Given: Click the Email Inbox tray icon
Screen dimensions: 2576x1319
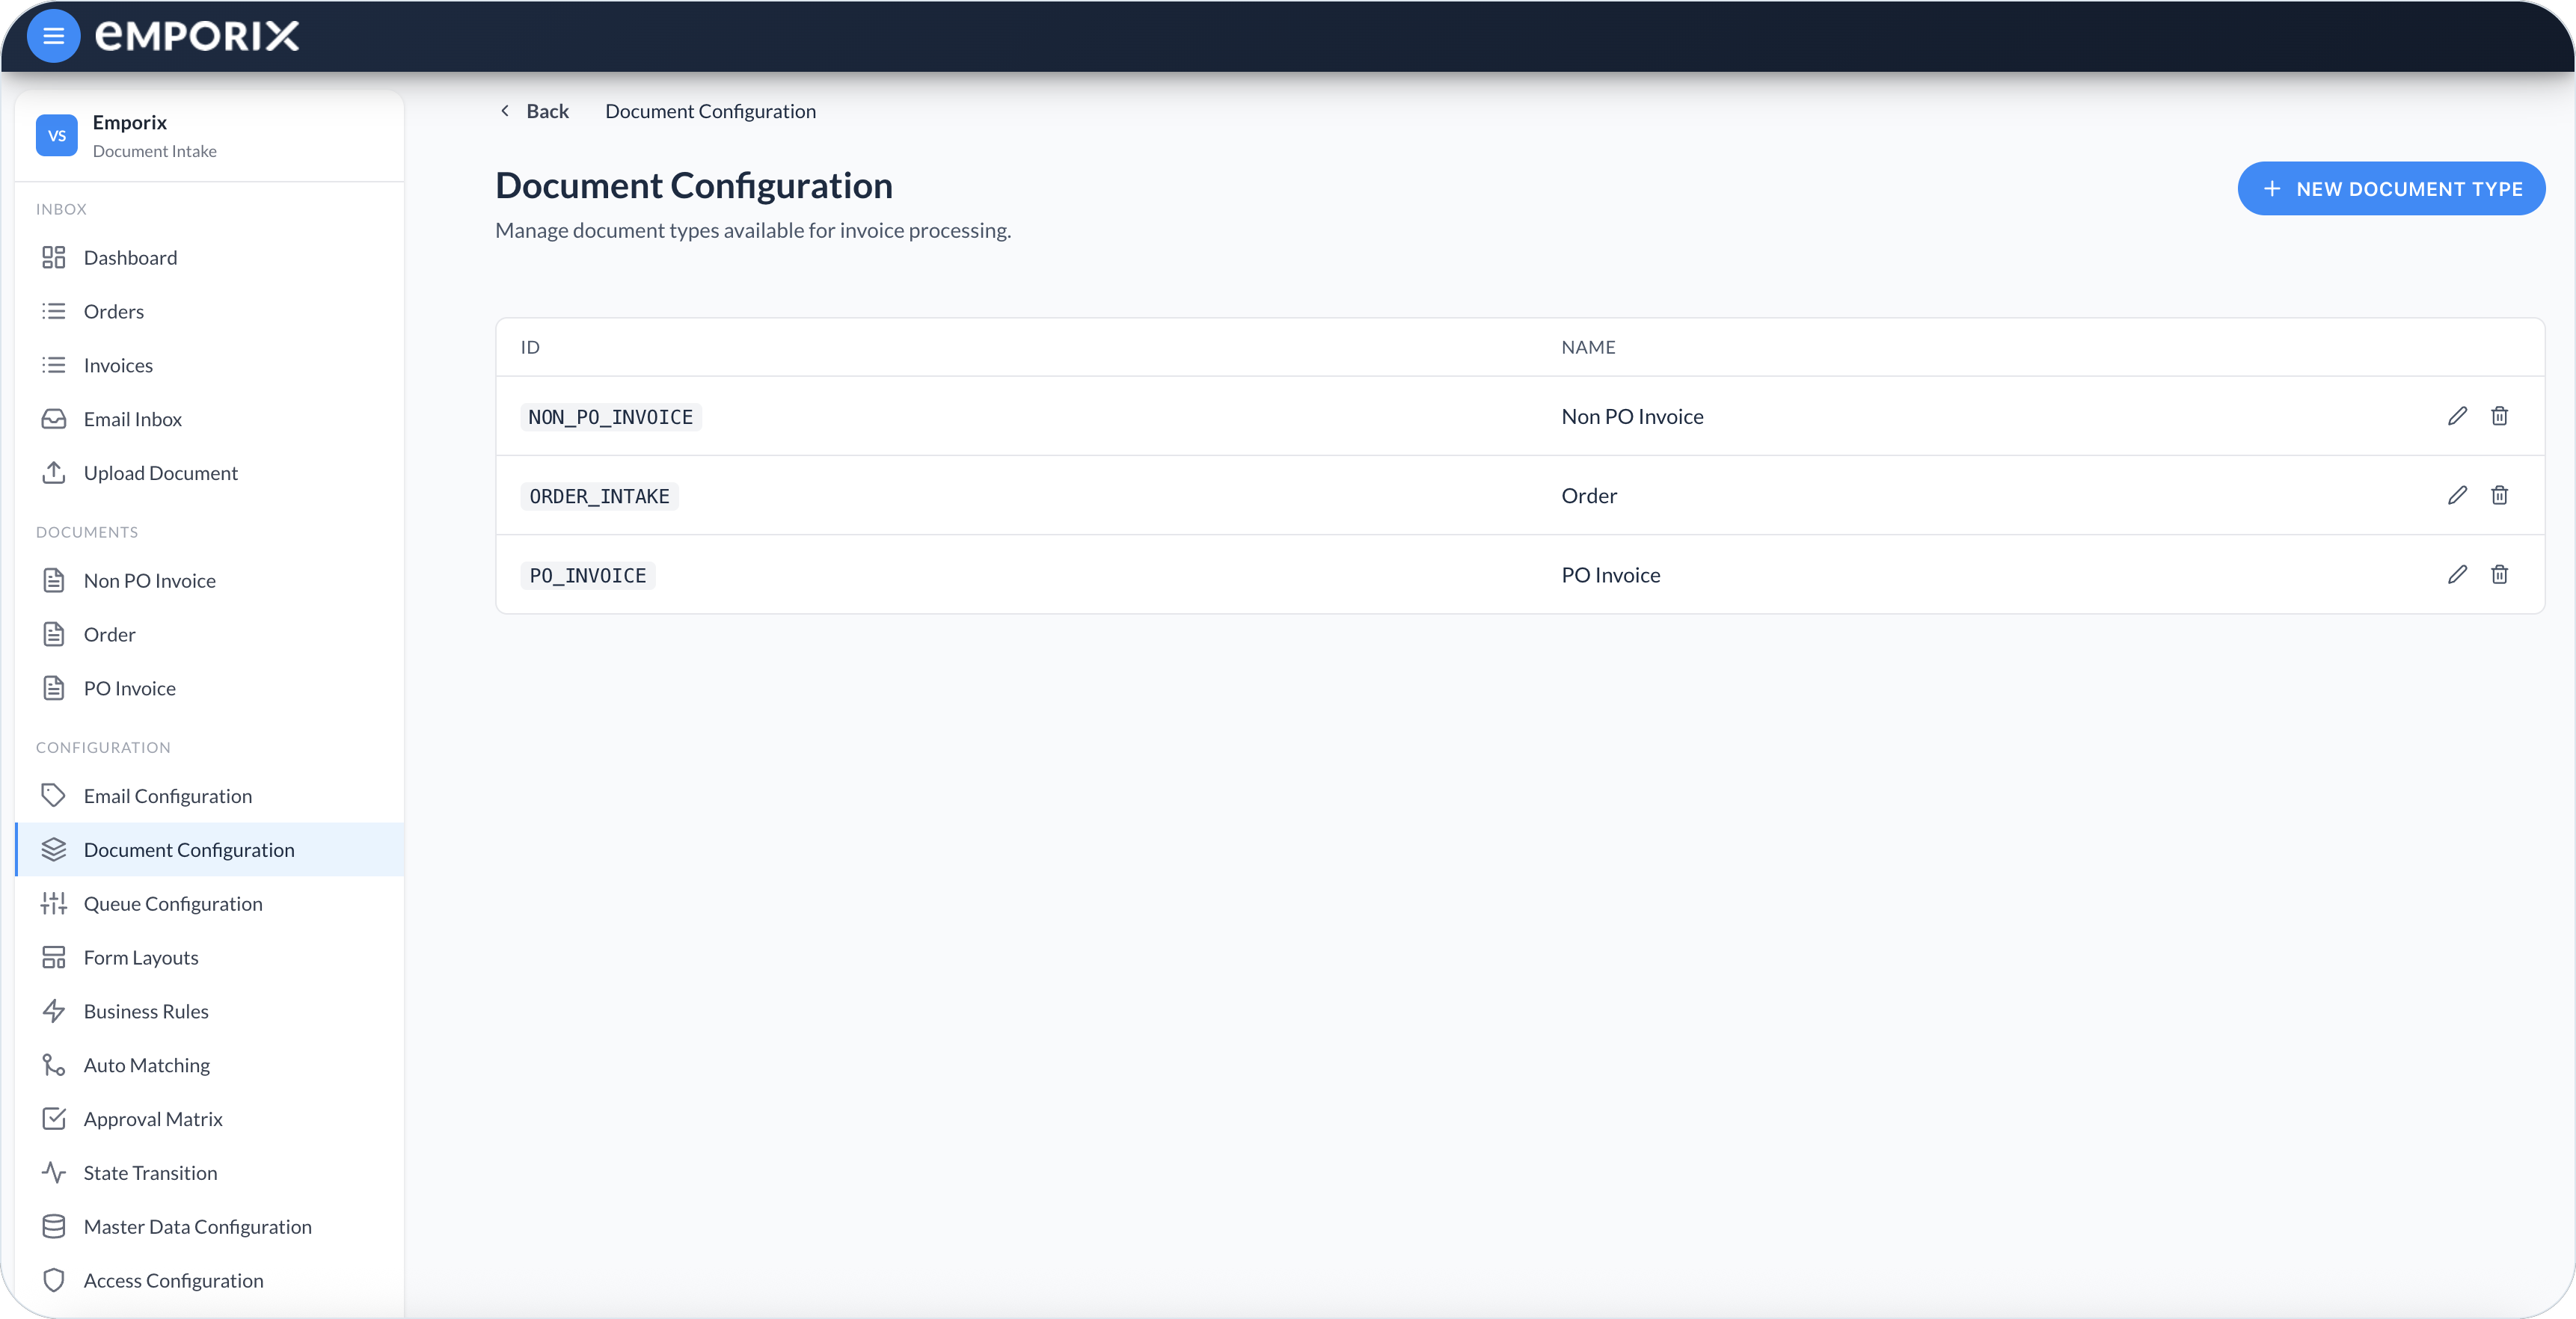Looking at the screenshot, I should 54,419.
